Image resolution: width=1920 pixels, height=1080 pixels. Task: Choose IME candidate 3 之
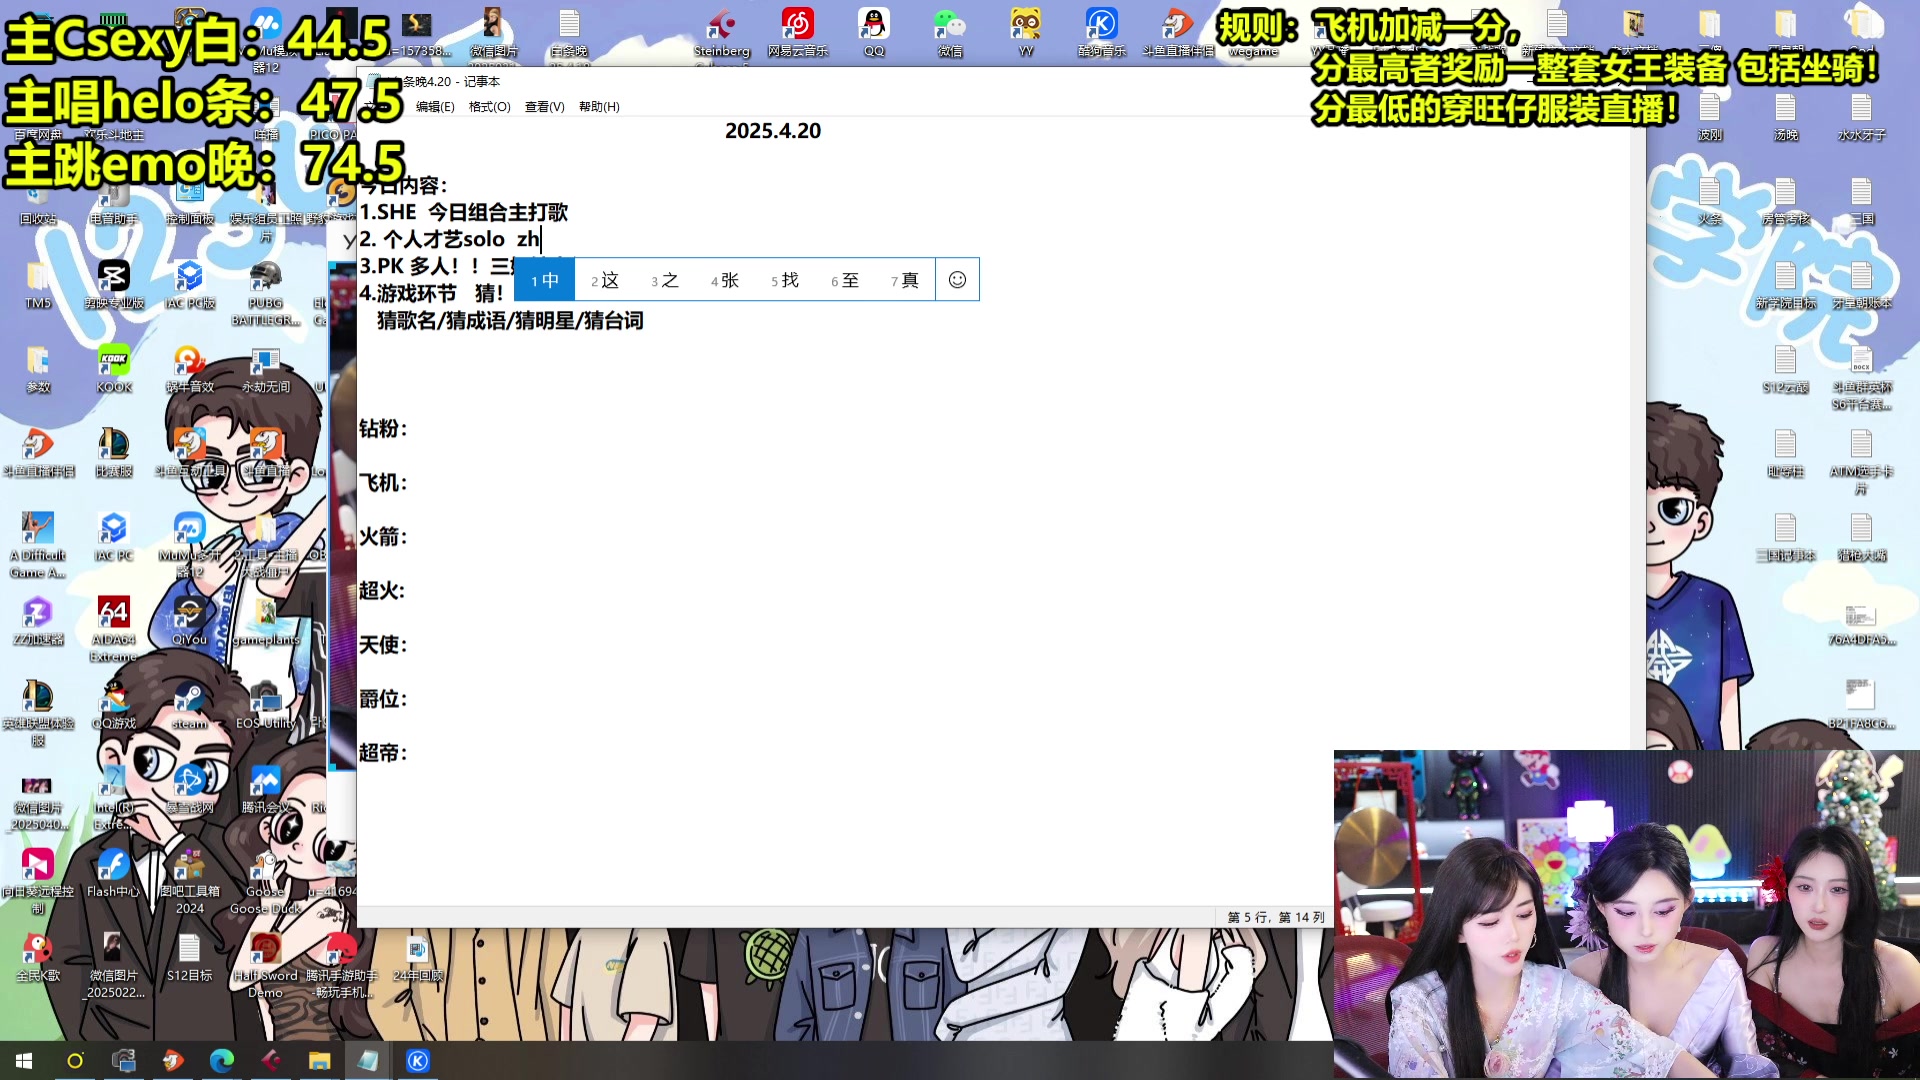coord(665,280)
